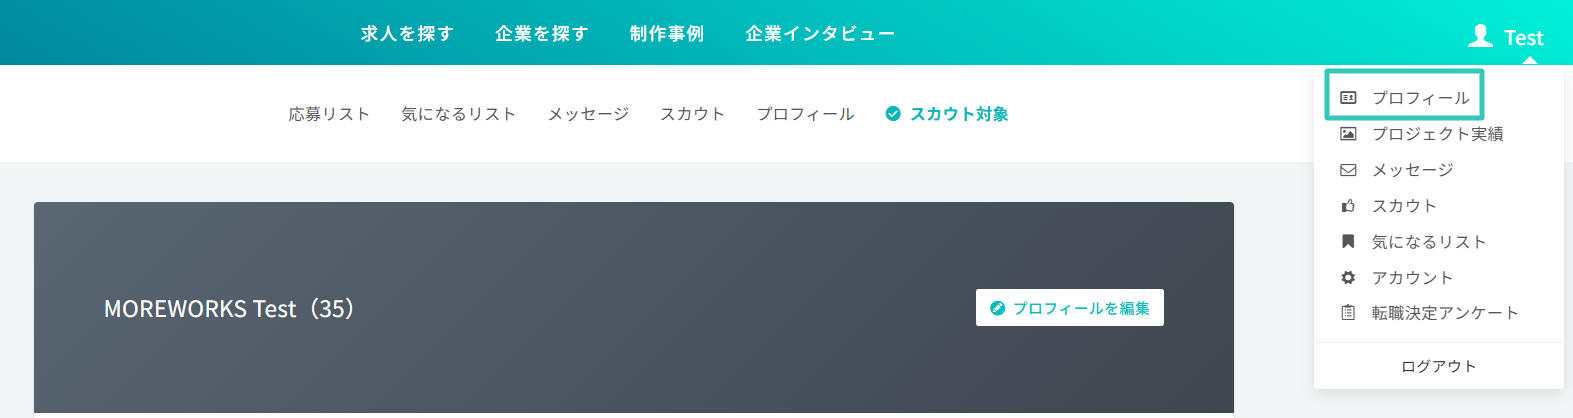
Task: Open 企業を探す from the header
Action: tap(541, 34)
